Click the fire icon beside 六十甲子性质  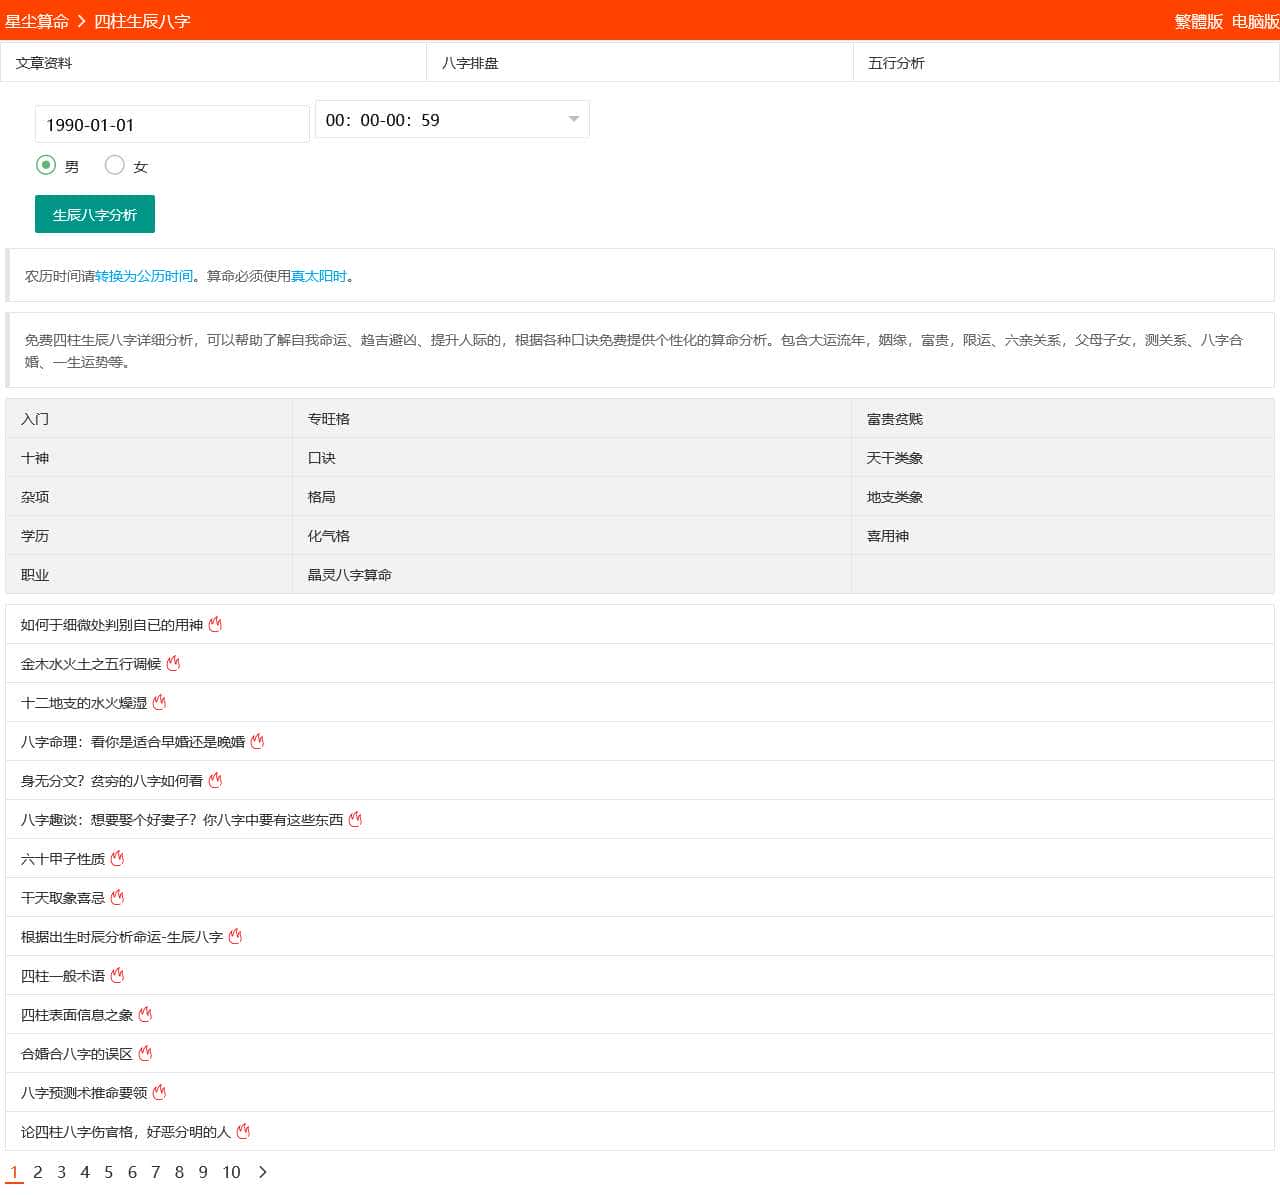pyautogui.click(x=117, y=859)
